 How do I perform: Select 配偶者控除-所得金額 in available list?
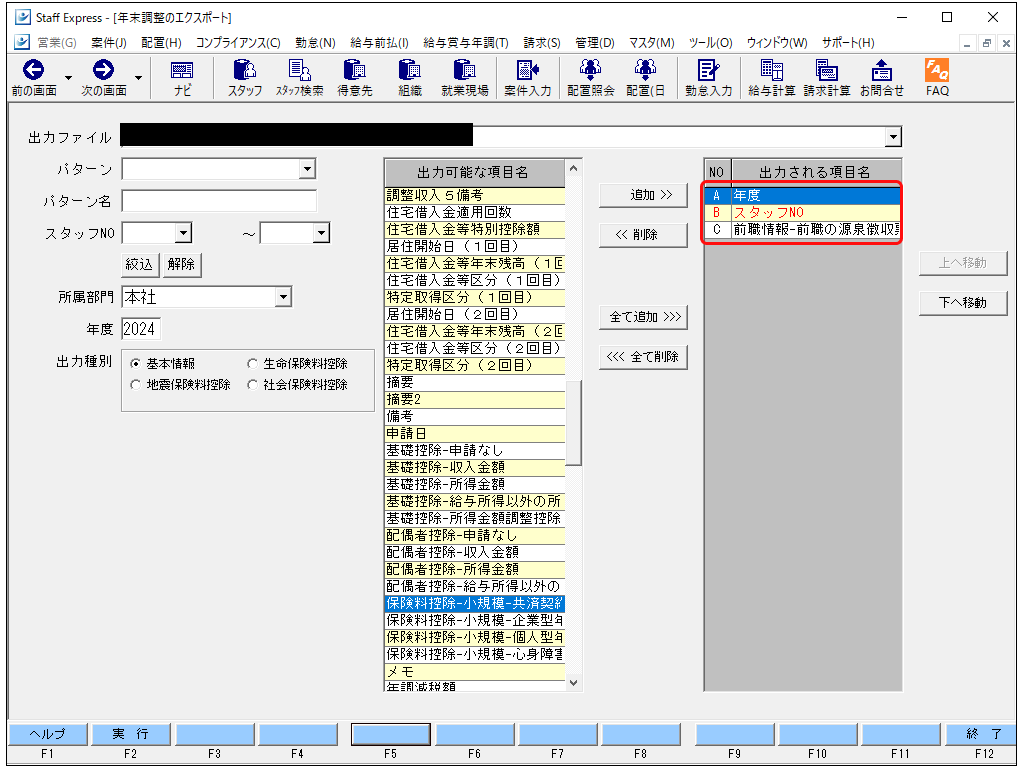[475, 569]
